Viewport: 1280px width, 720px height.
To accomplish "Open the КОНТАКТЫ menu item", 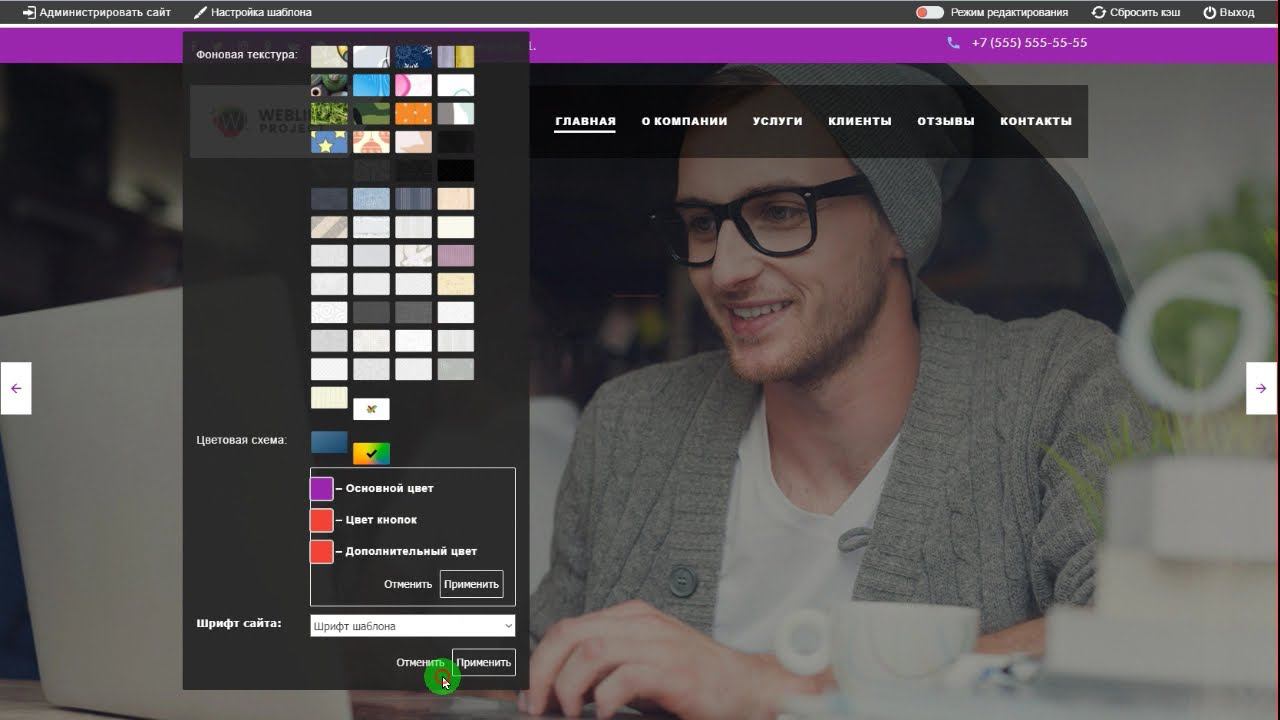I will coord(1035,121).
